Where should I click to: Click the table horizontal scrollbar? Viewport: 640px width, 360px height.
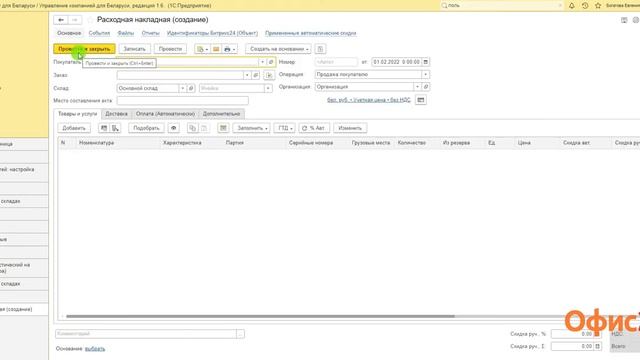(x=260, y=316)
